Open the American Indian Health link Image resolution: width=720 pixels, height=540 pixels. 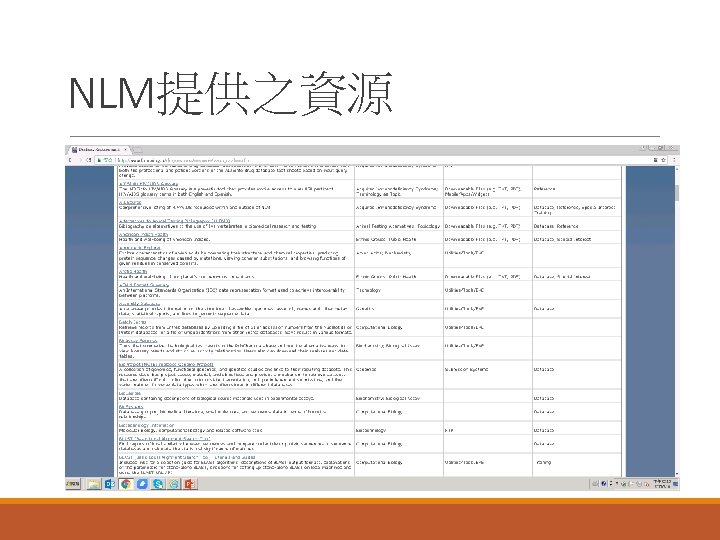pyautogui.click(x=143, y=234)
